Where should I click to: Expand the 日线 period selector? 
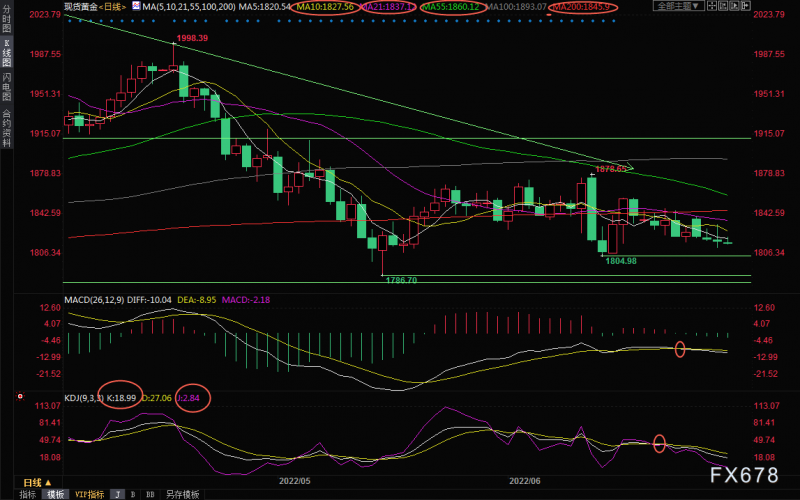point(37,483)
